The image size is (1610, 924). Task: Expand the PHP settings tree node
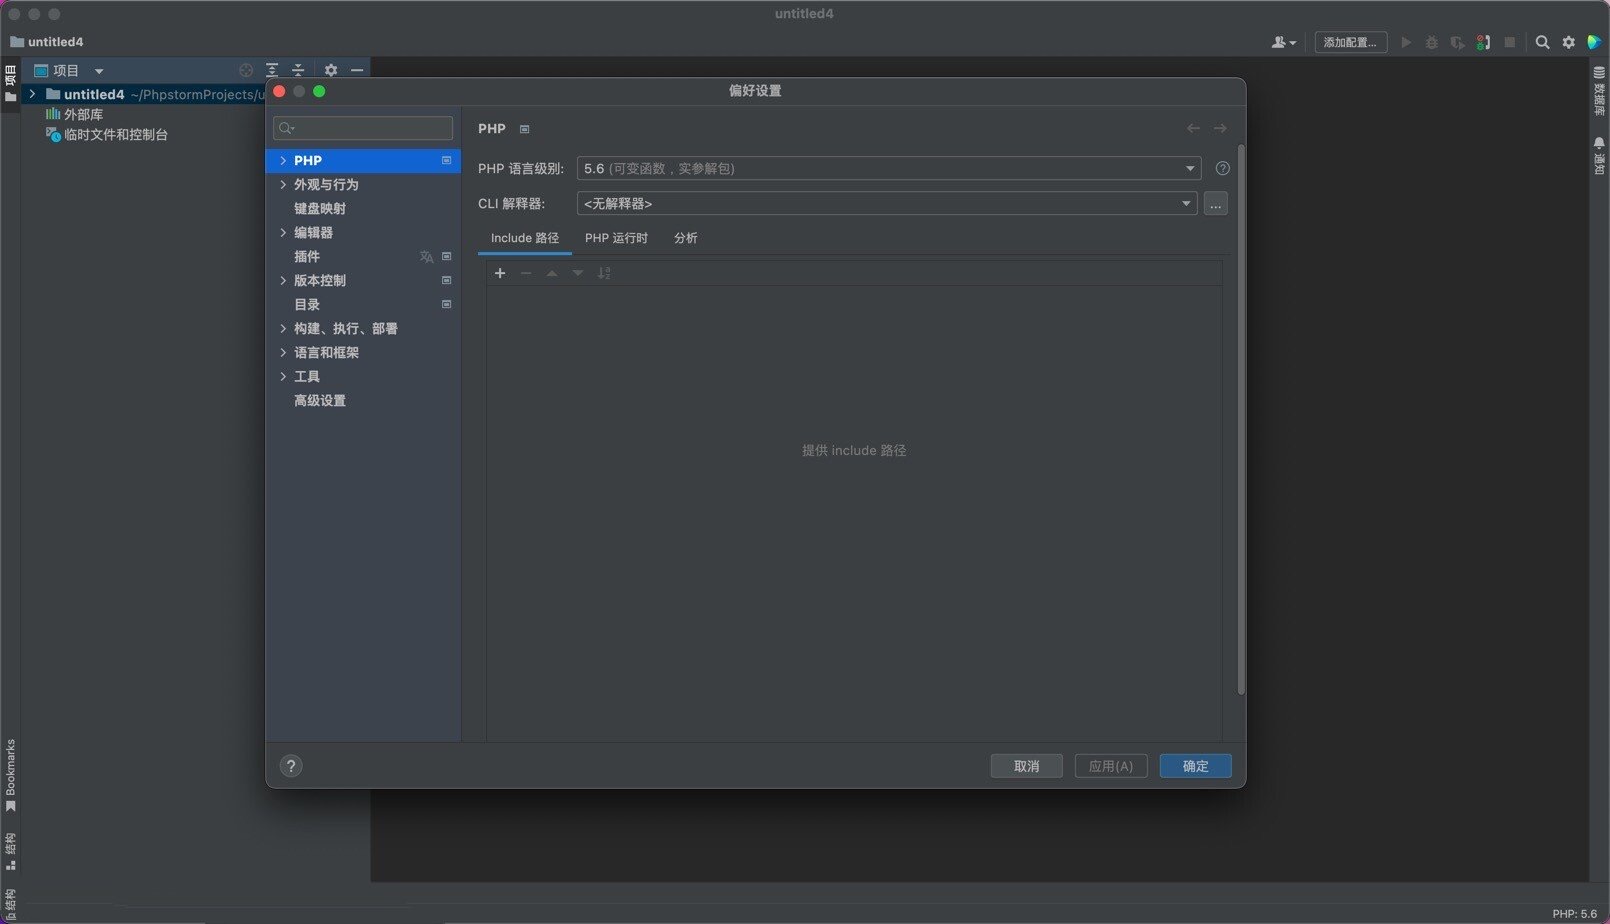click(283, 160)
